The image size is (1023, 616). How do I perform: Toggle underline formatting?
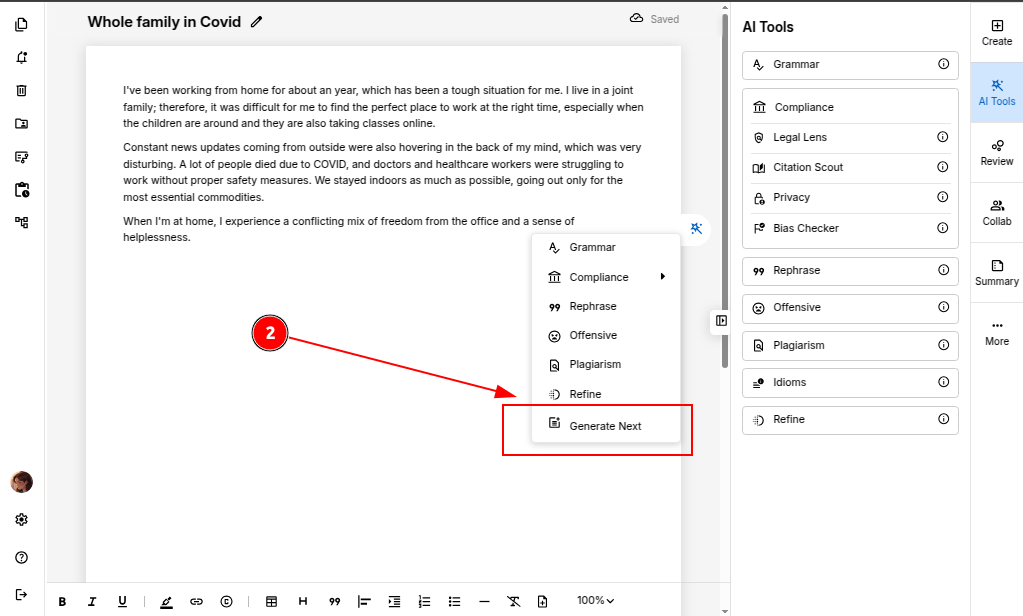click(122, 601)
